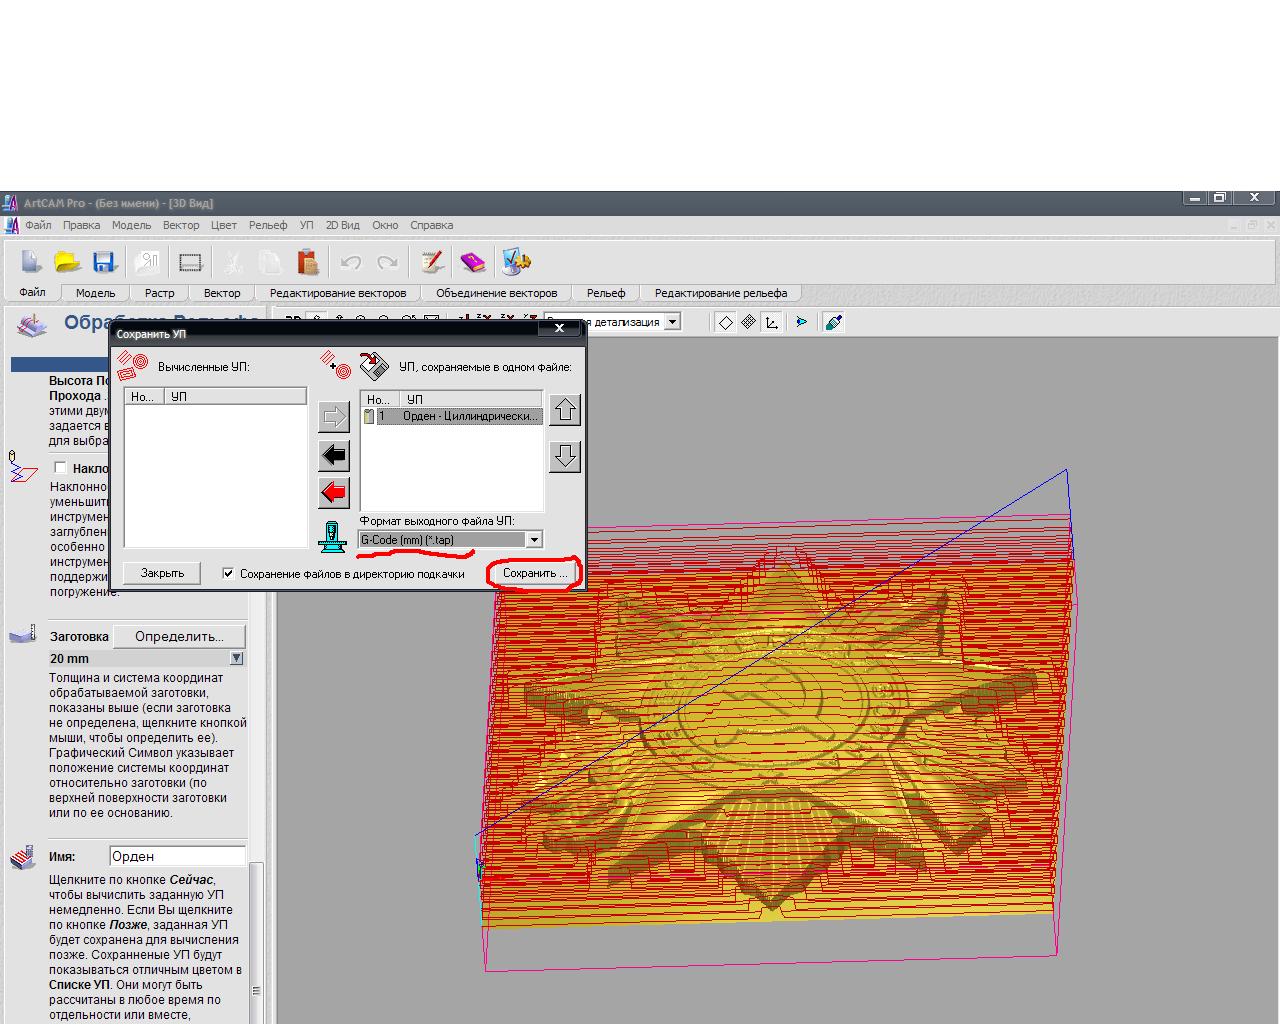Move toolpath down with the down arrow

[565, 456]
